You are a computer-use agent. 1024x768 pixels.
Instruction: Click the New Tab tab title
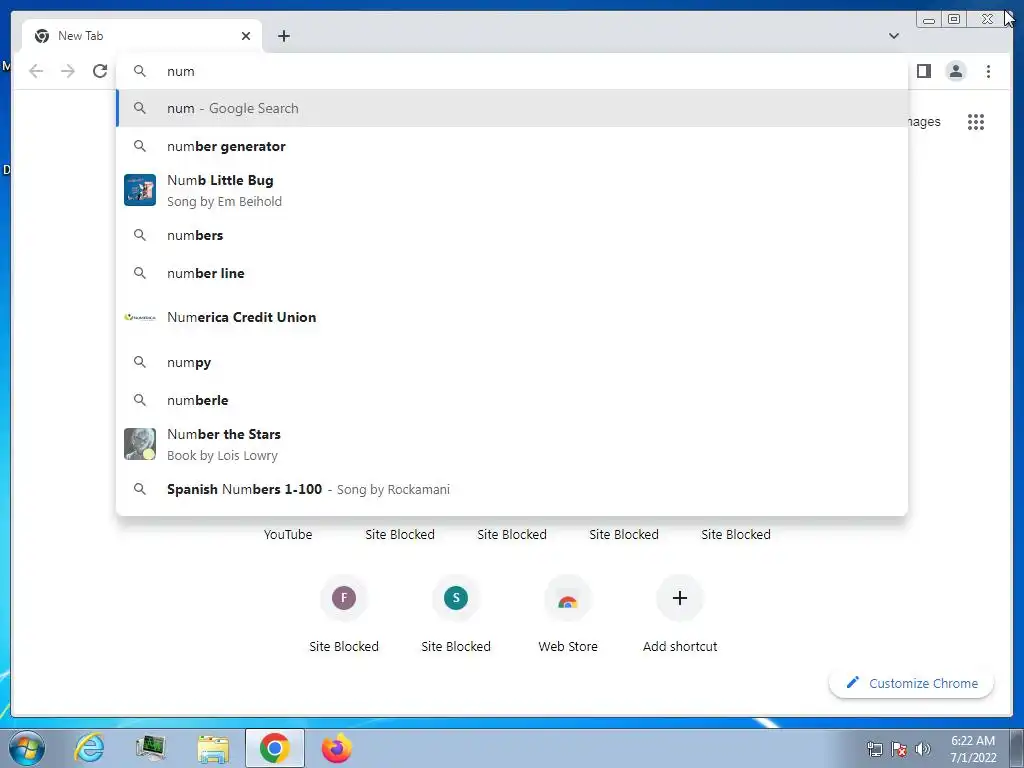80,36
